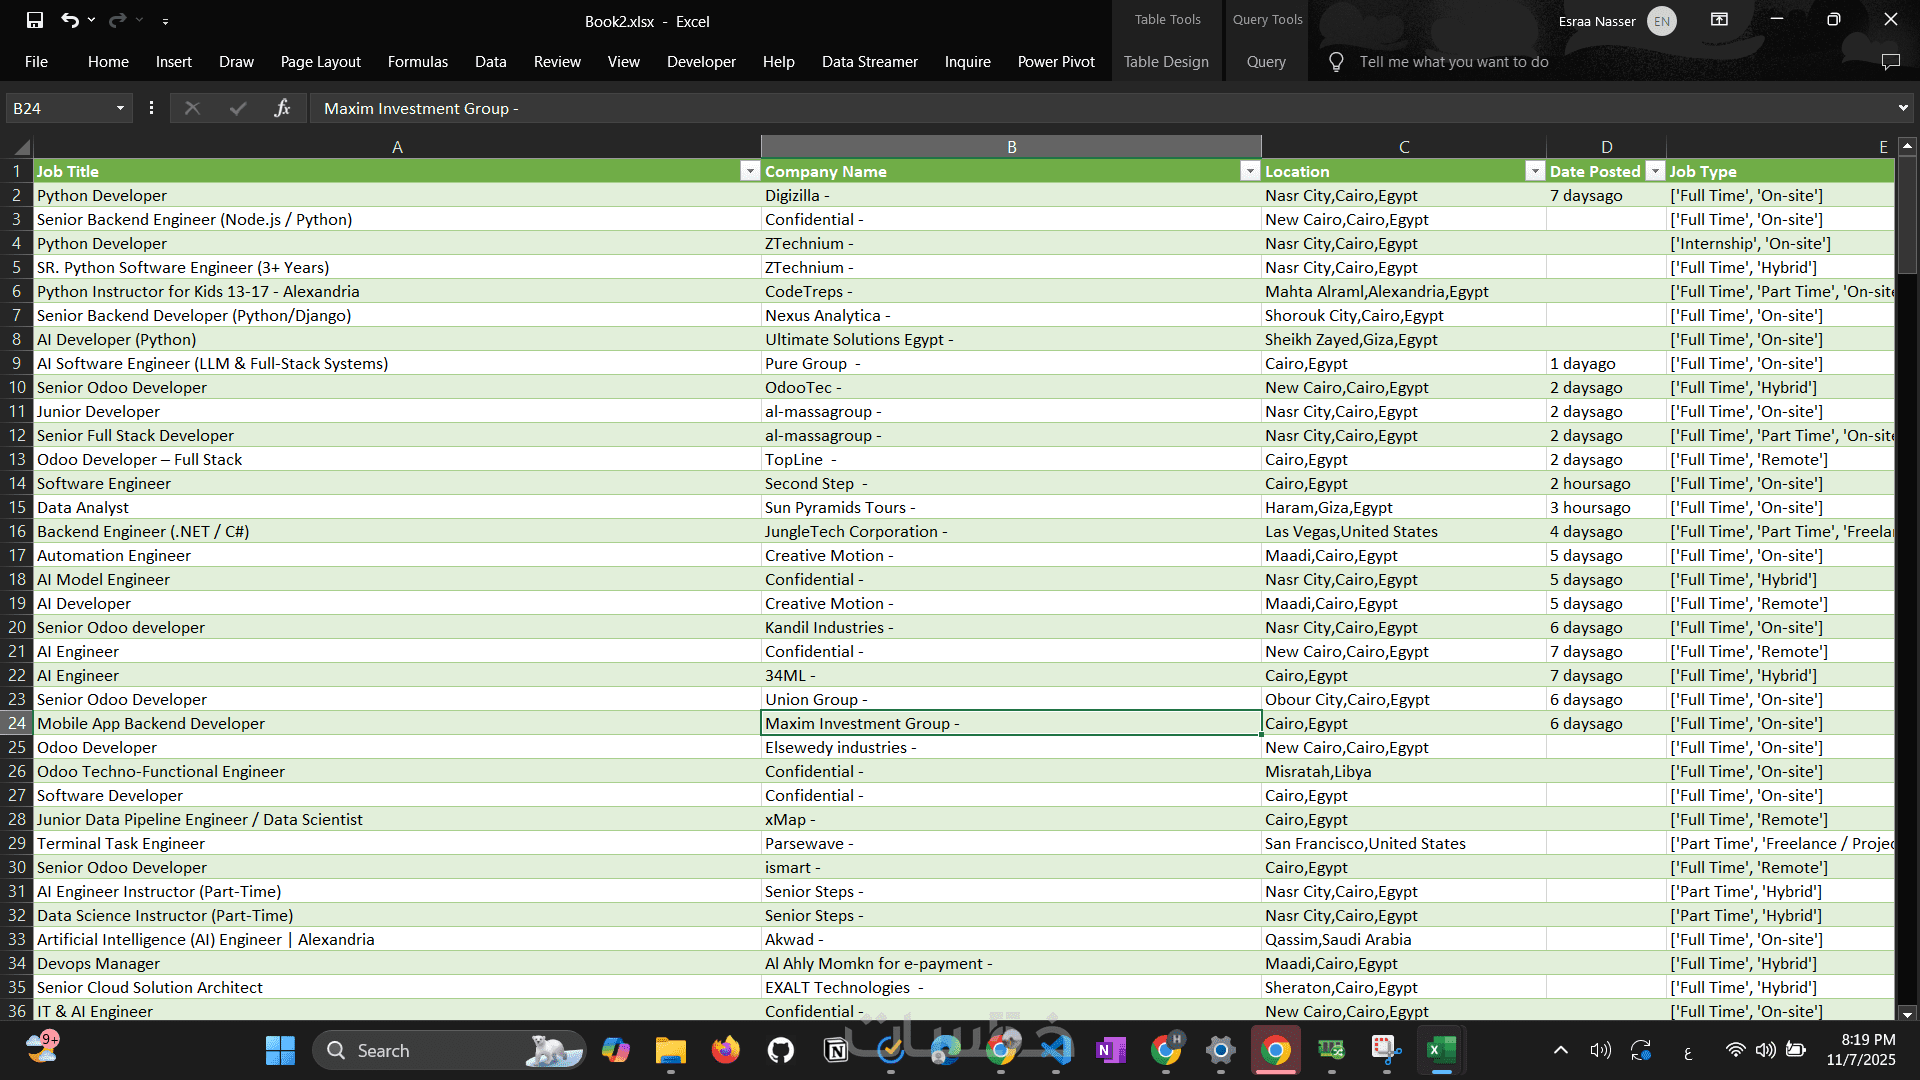Switch to the Table Design tab
Viewport: 1920px width, 1080px height.
(1165, 62)
